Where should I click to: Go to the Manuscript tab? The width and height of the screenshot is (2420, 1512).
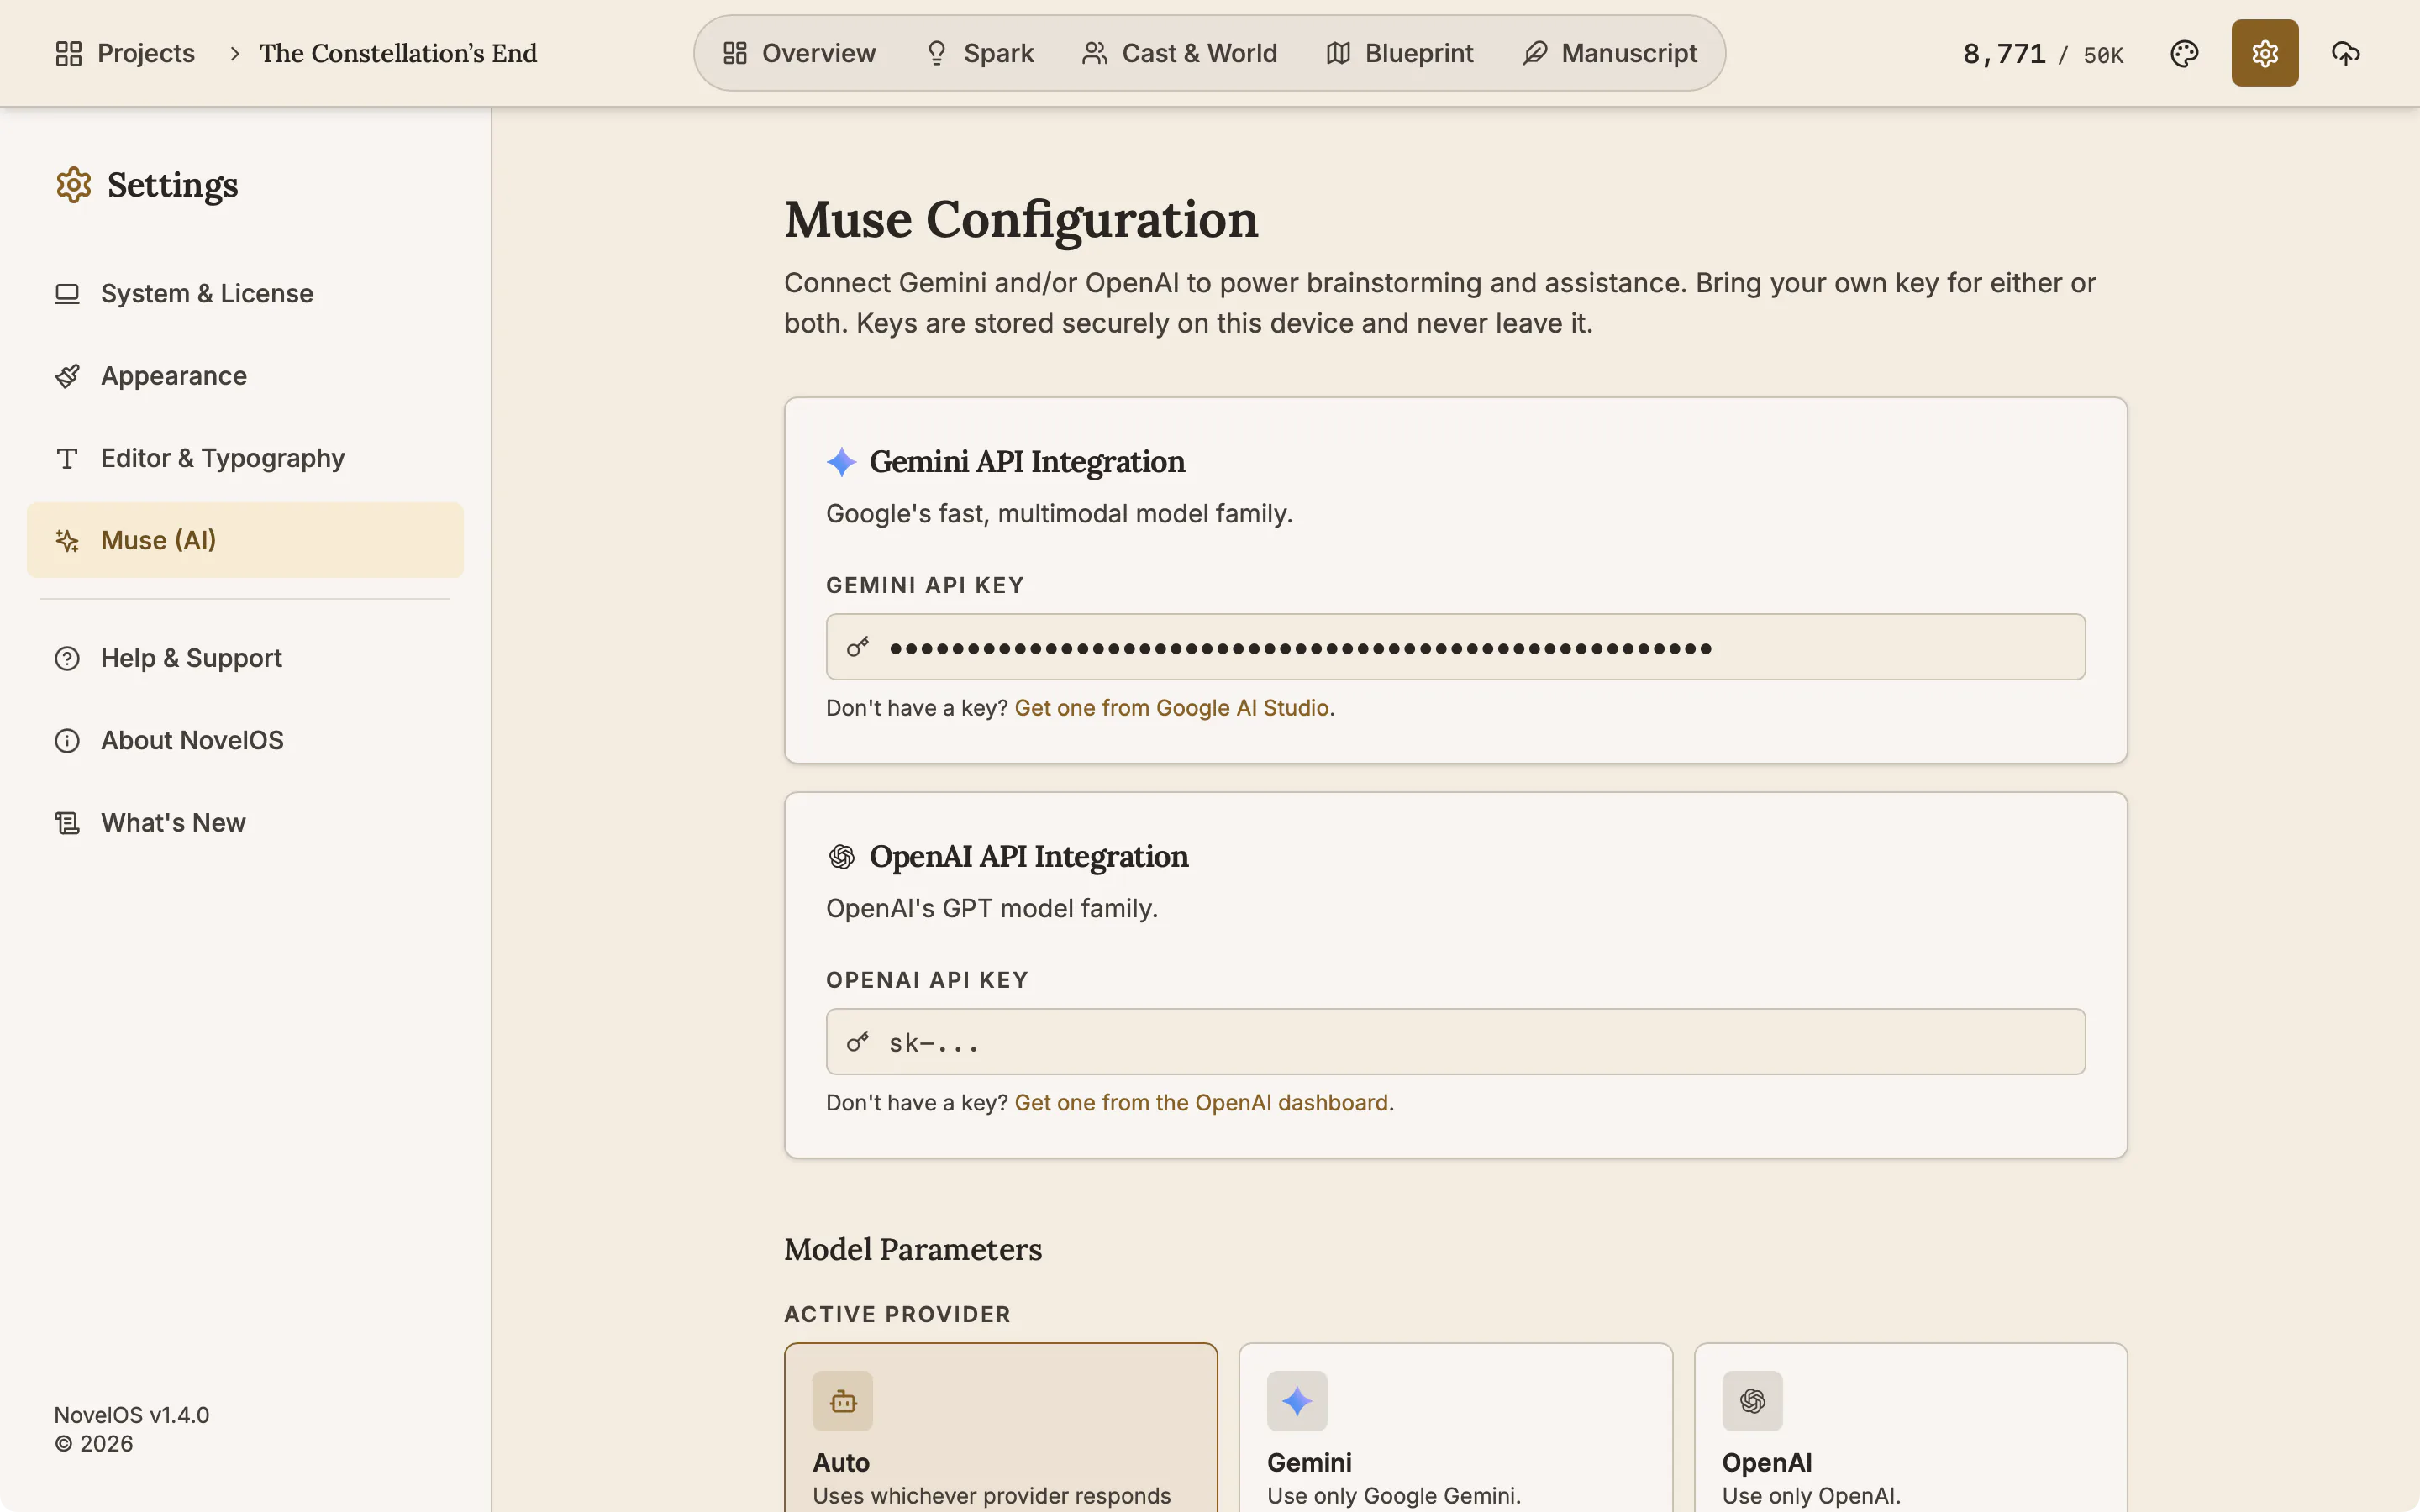[1610, 53]
